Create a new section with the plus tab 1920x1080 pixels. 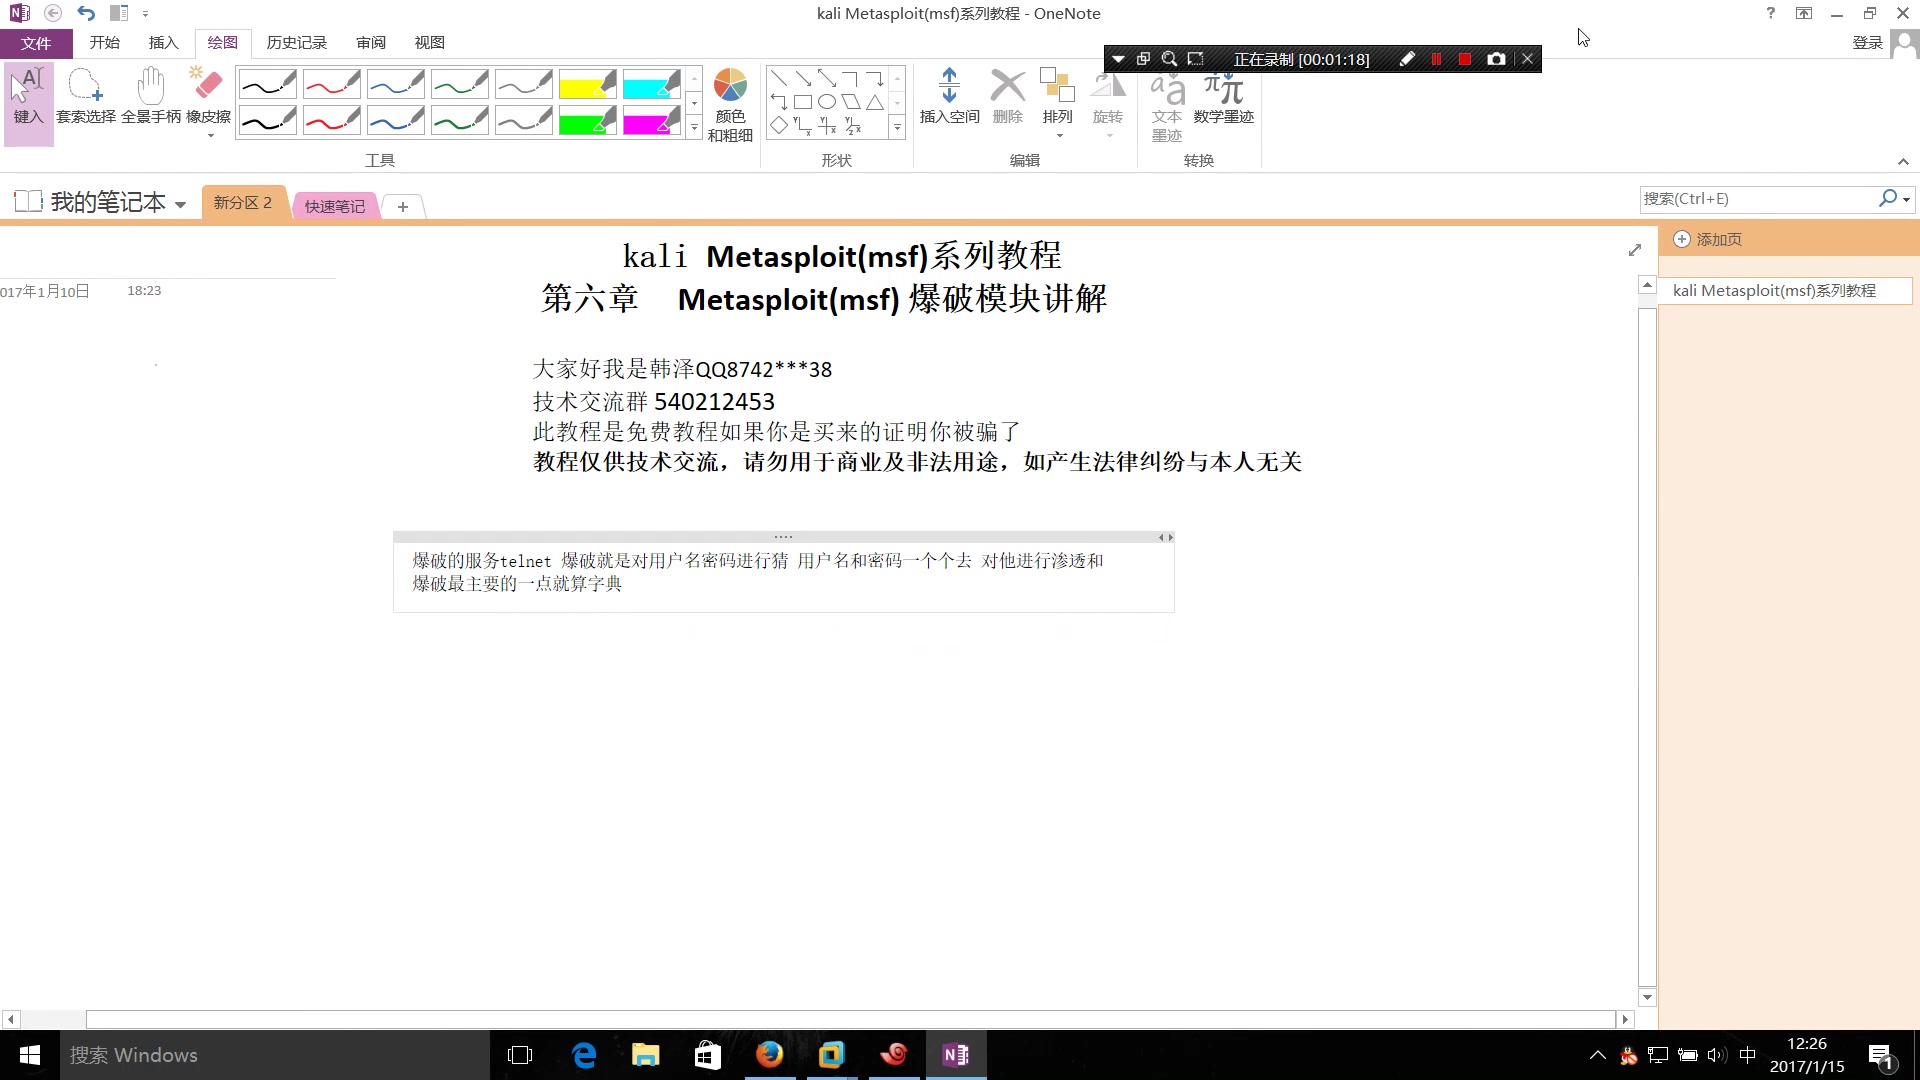(x=402, y=206)
